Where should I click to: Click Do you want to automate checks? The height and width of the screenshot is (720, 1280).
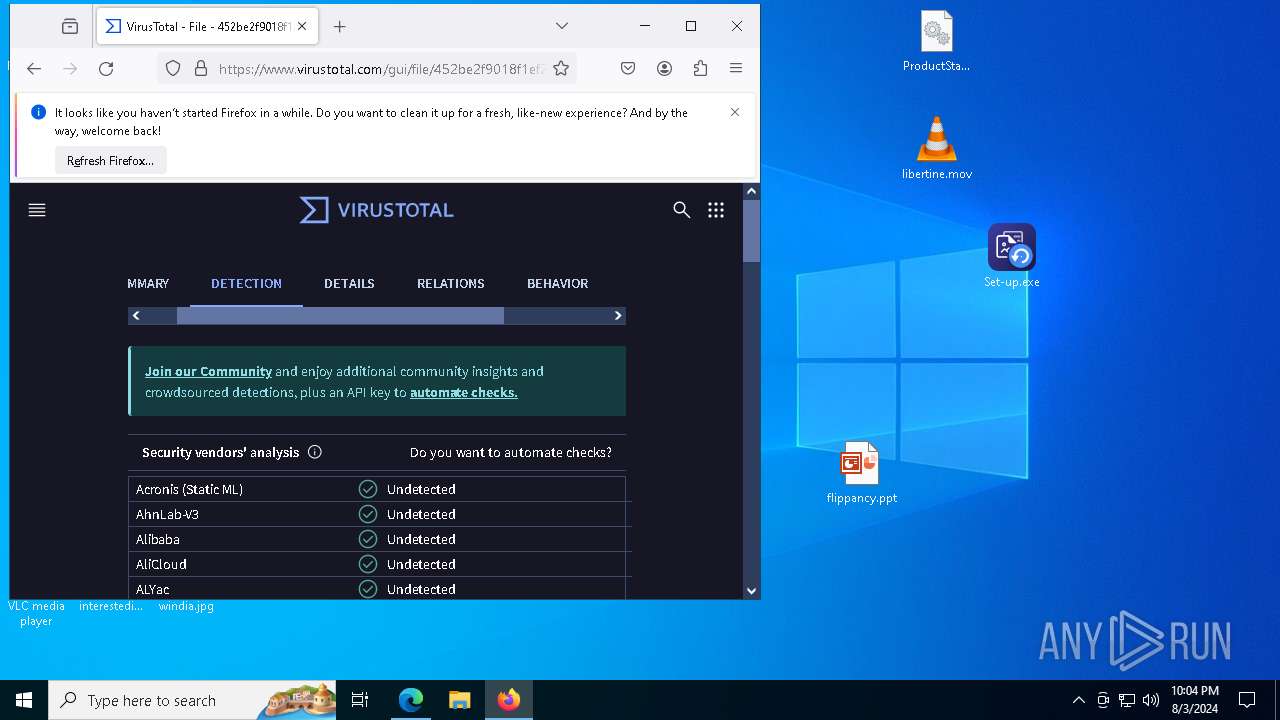[511, 453]
